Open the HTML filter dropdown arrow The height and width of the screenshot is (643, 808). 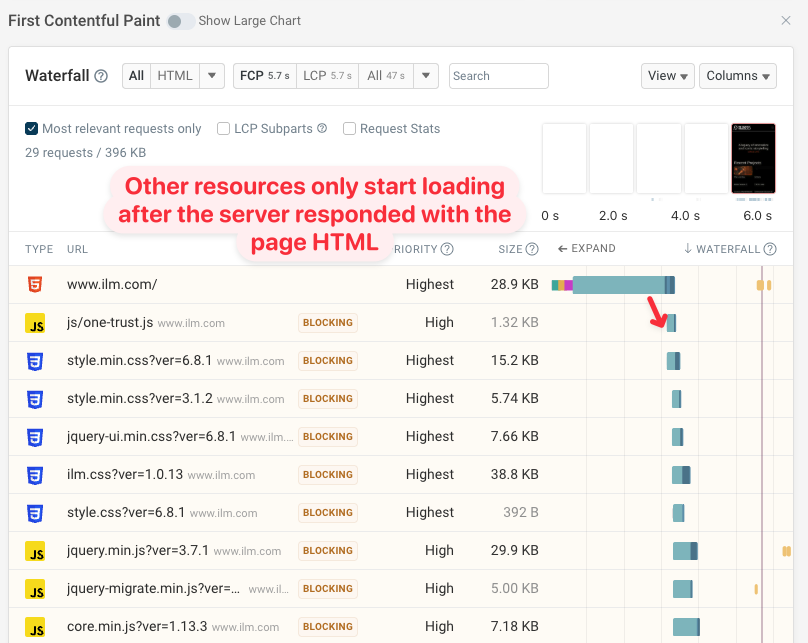(x=212, y=75)
